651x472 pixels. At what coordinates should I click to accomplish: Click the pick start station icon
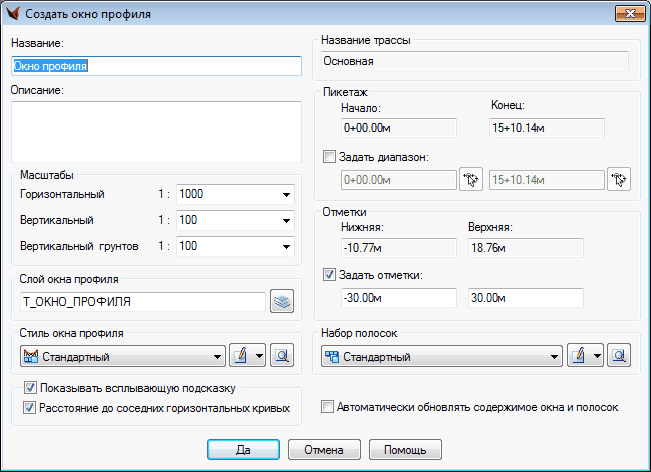[x=470, y=180]
